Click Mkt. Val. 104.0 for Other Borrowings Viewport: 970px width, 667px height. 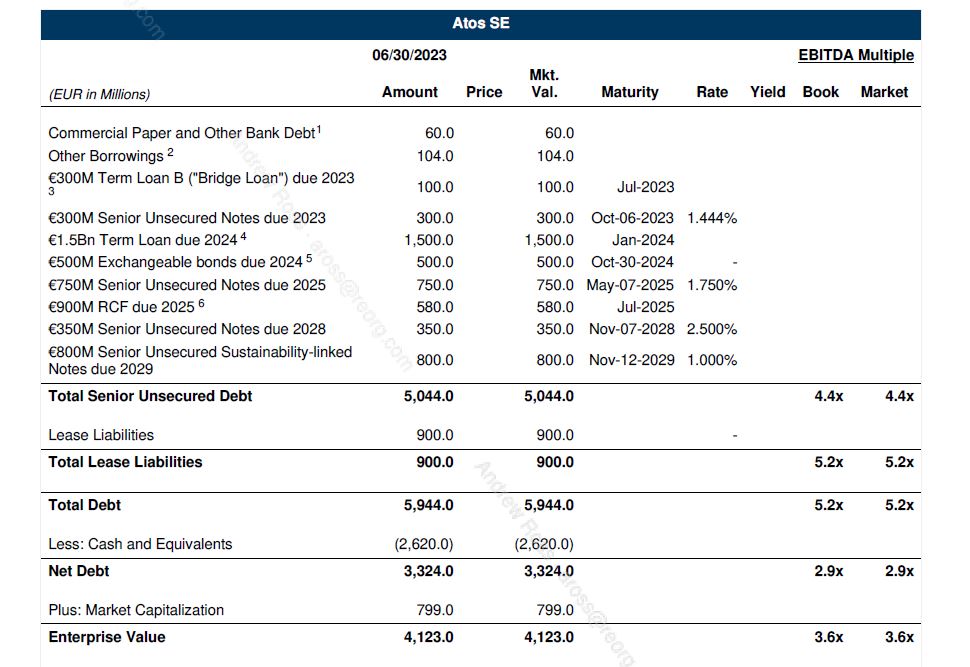coord(555,156)
